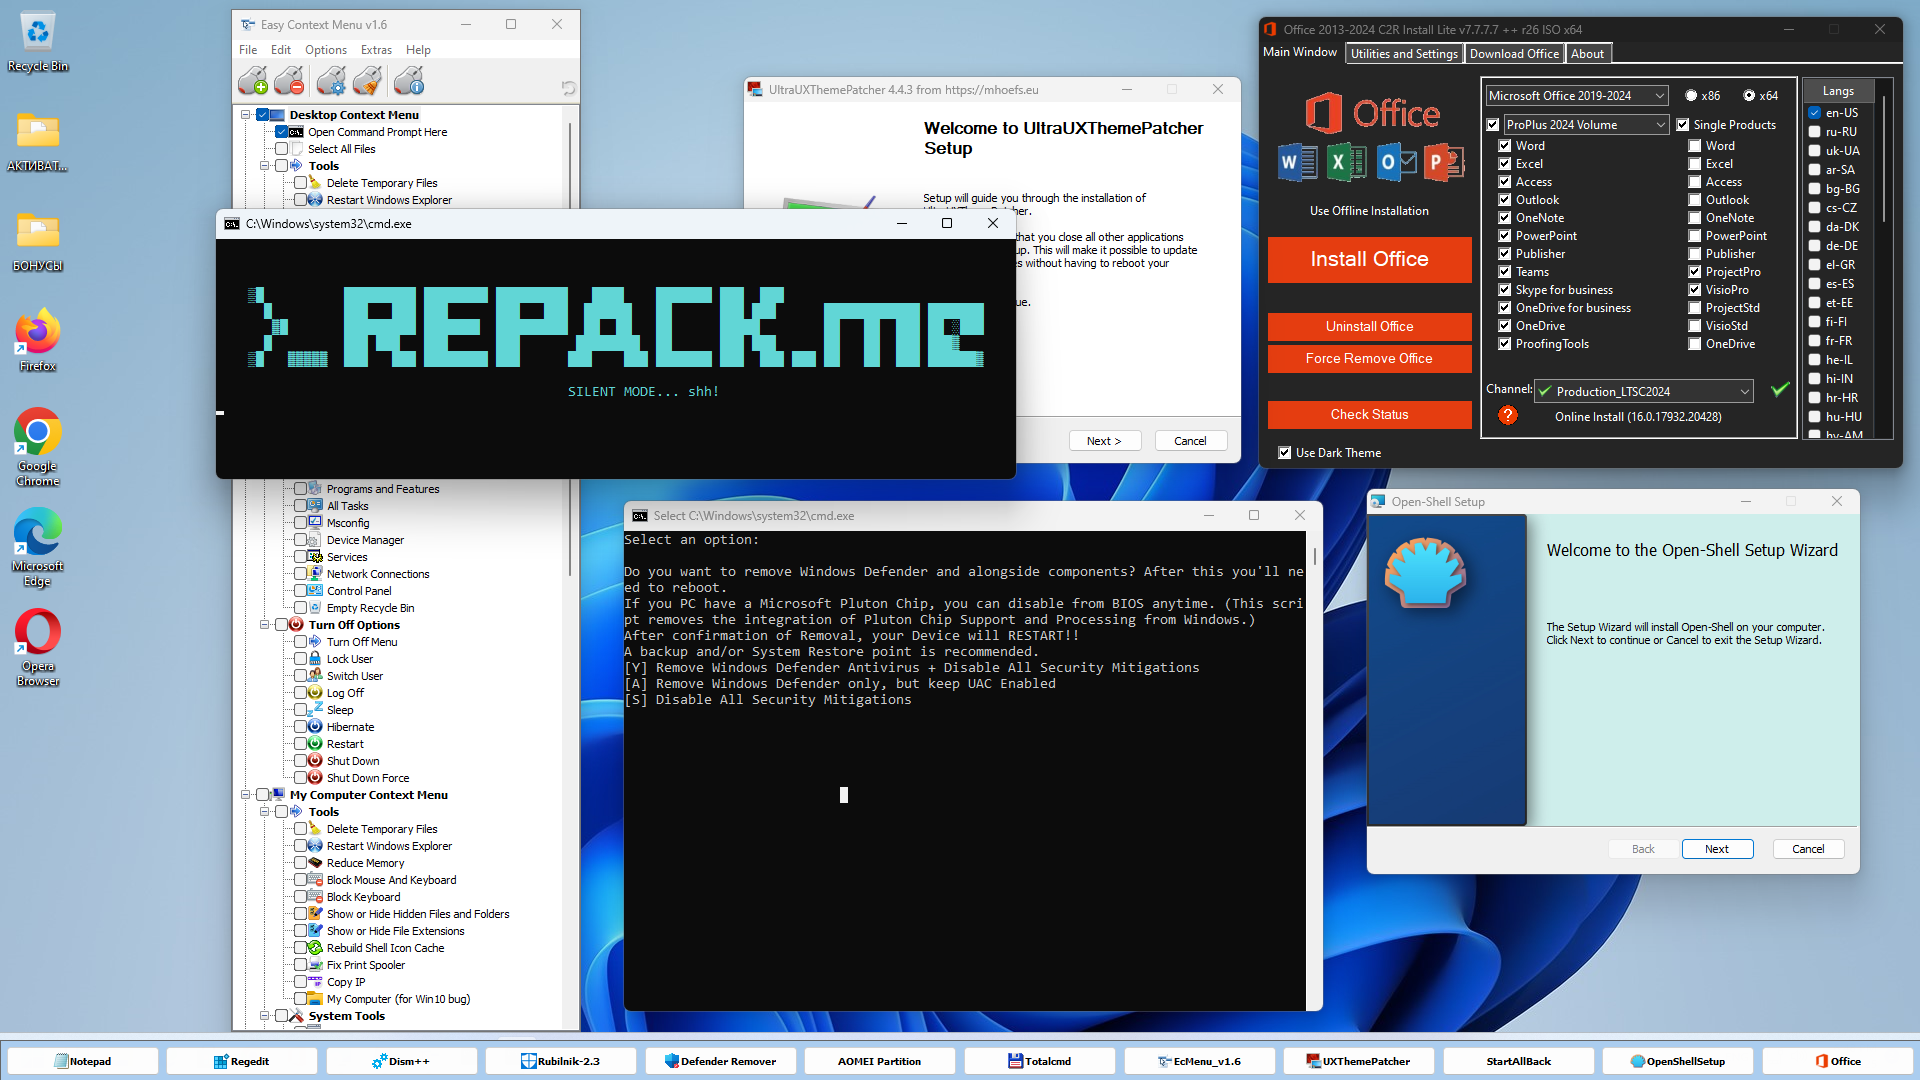The height and width of the screenshot is (1080, 1920).
Task: Click the mouse icon with blue info badge
Action: pyautogui.click(x=409, y=81)
